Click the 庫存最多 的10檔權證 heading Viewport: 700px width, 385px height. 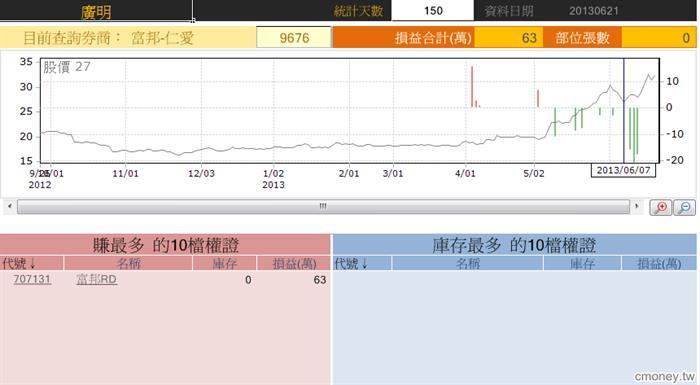point(514,245)
